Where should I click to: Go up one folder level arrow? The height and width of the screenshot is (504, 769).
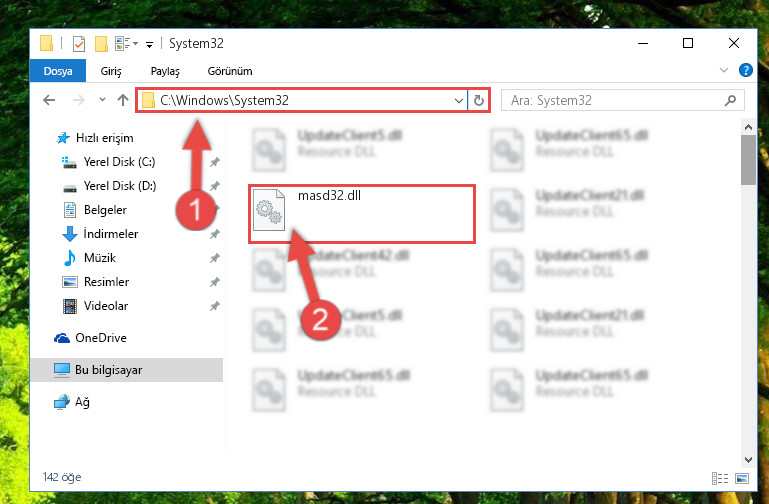click(123, 101)
